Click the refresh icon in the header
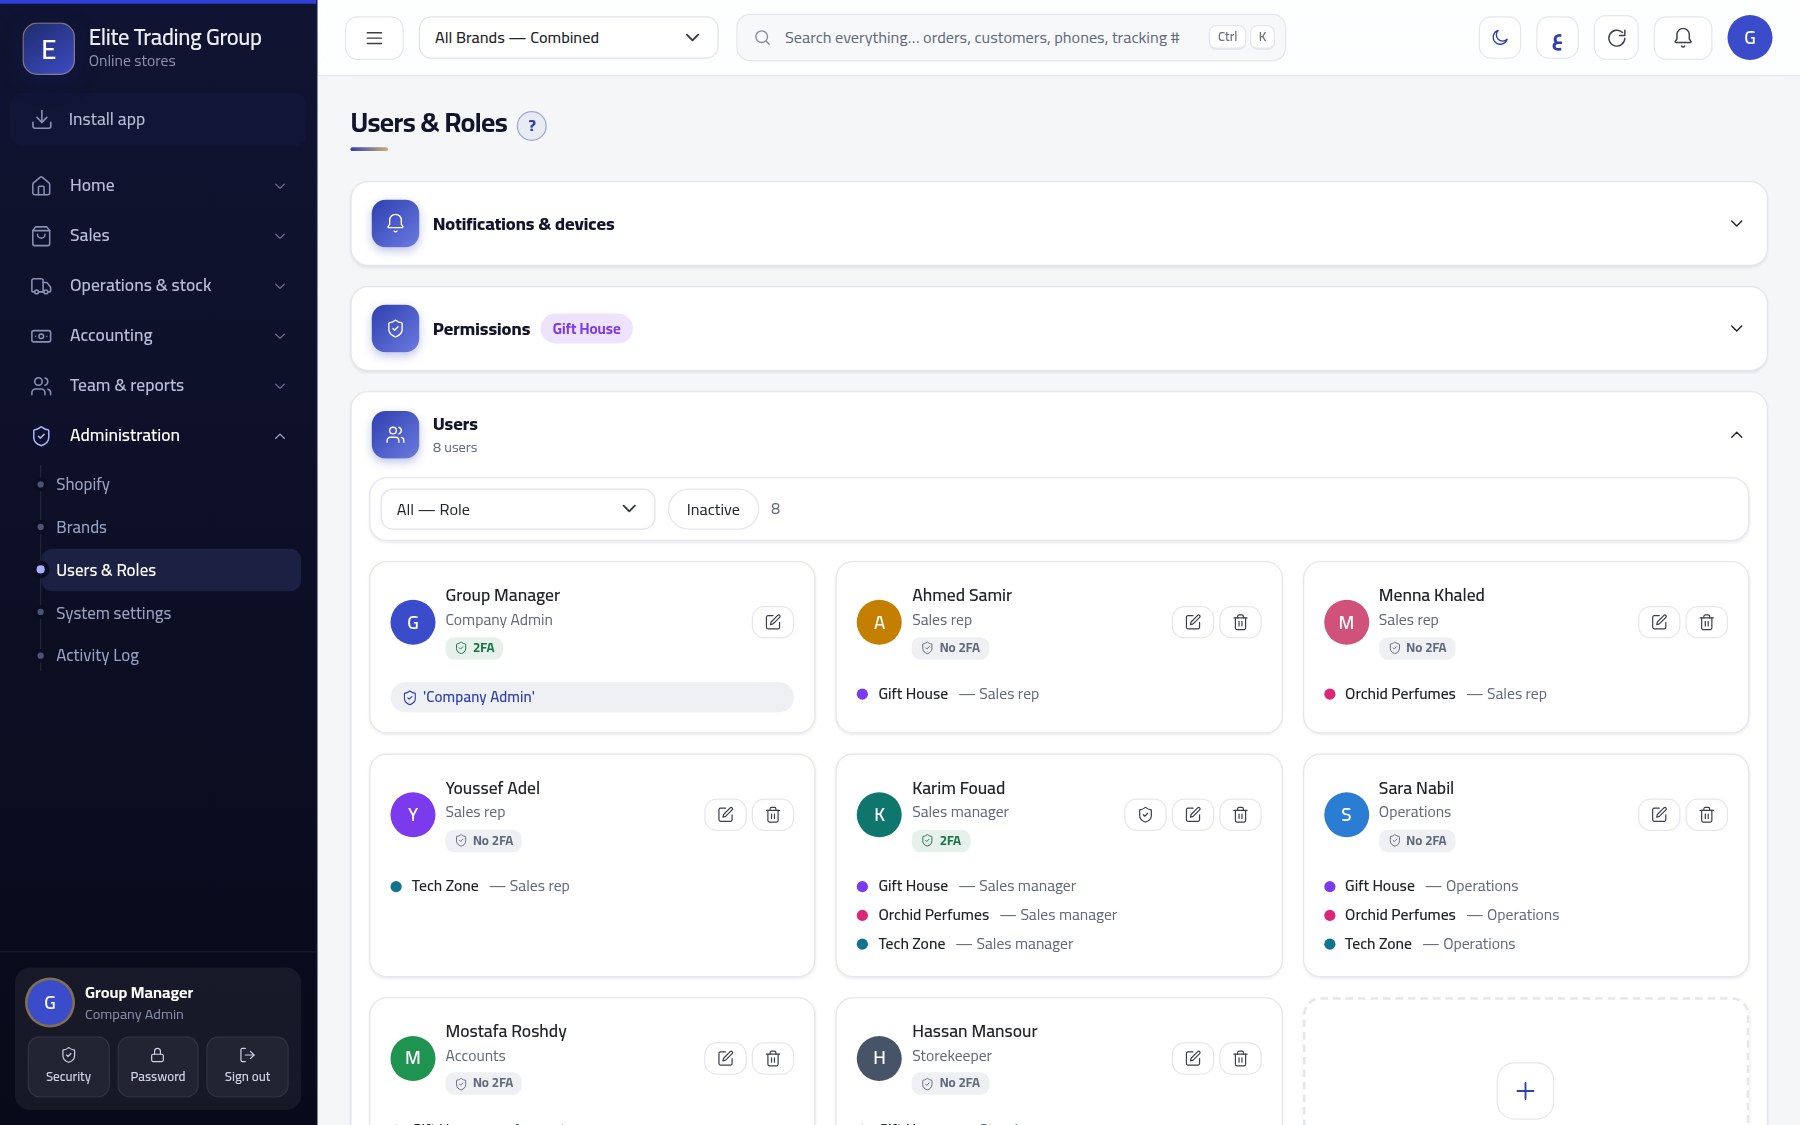Image resolution: width=1800 pixels, height=1125 pixels. (1616, 38)
